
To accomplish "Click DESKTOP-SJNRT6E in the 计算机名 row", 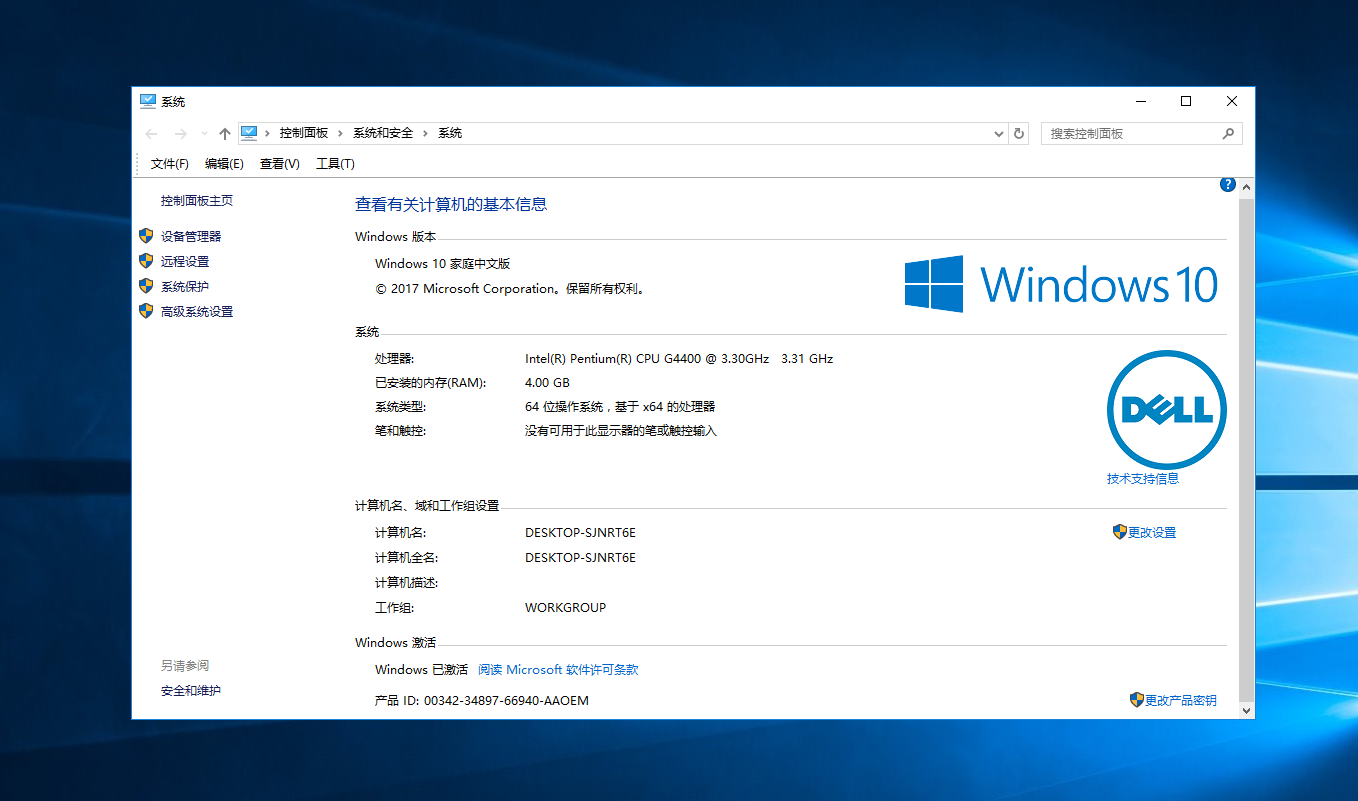I will point(580,533).
